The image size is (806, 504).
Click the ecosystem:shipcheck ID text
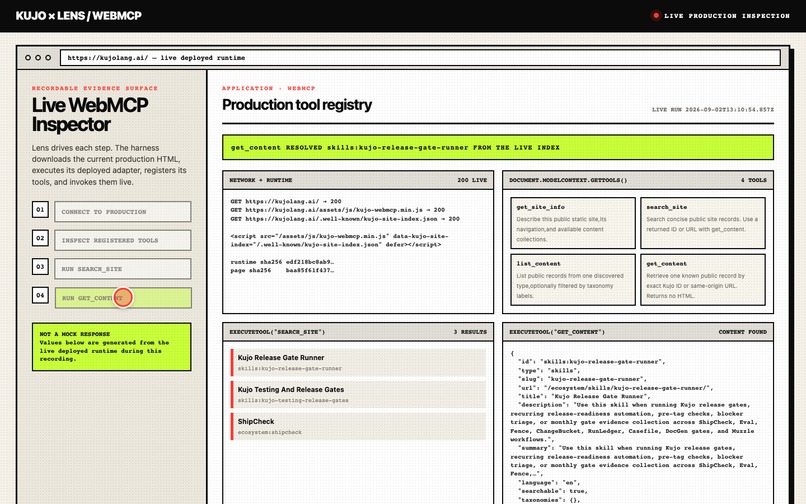point(270,432)
